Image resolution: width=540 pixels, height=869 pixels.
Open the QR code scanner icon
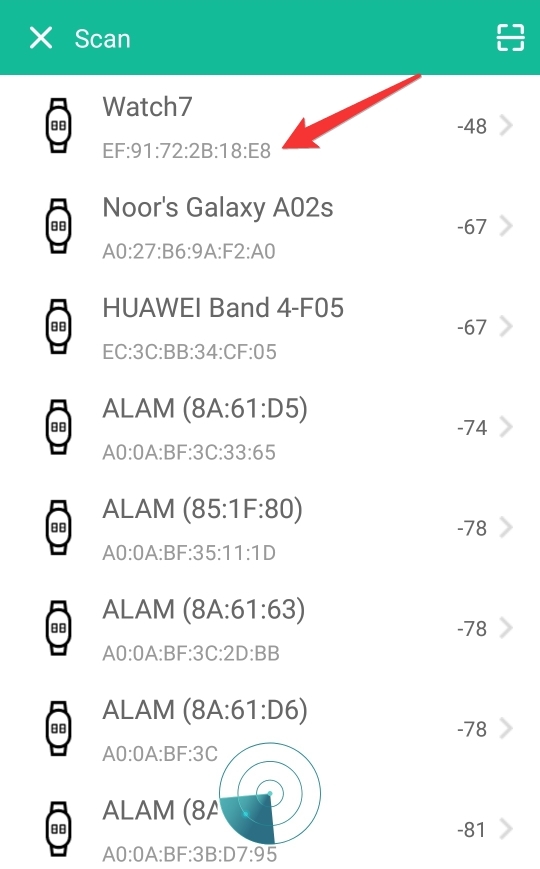point(510,38)
